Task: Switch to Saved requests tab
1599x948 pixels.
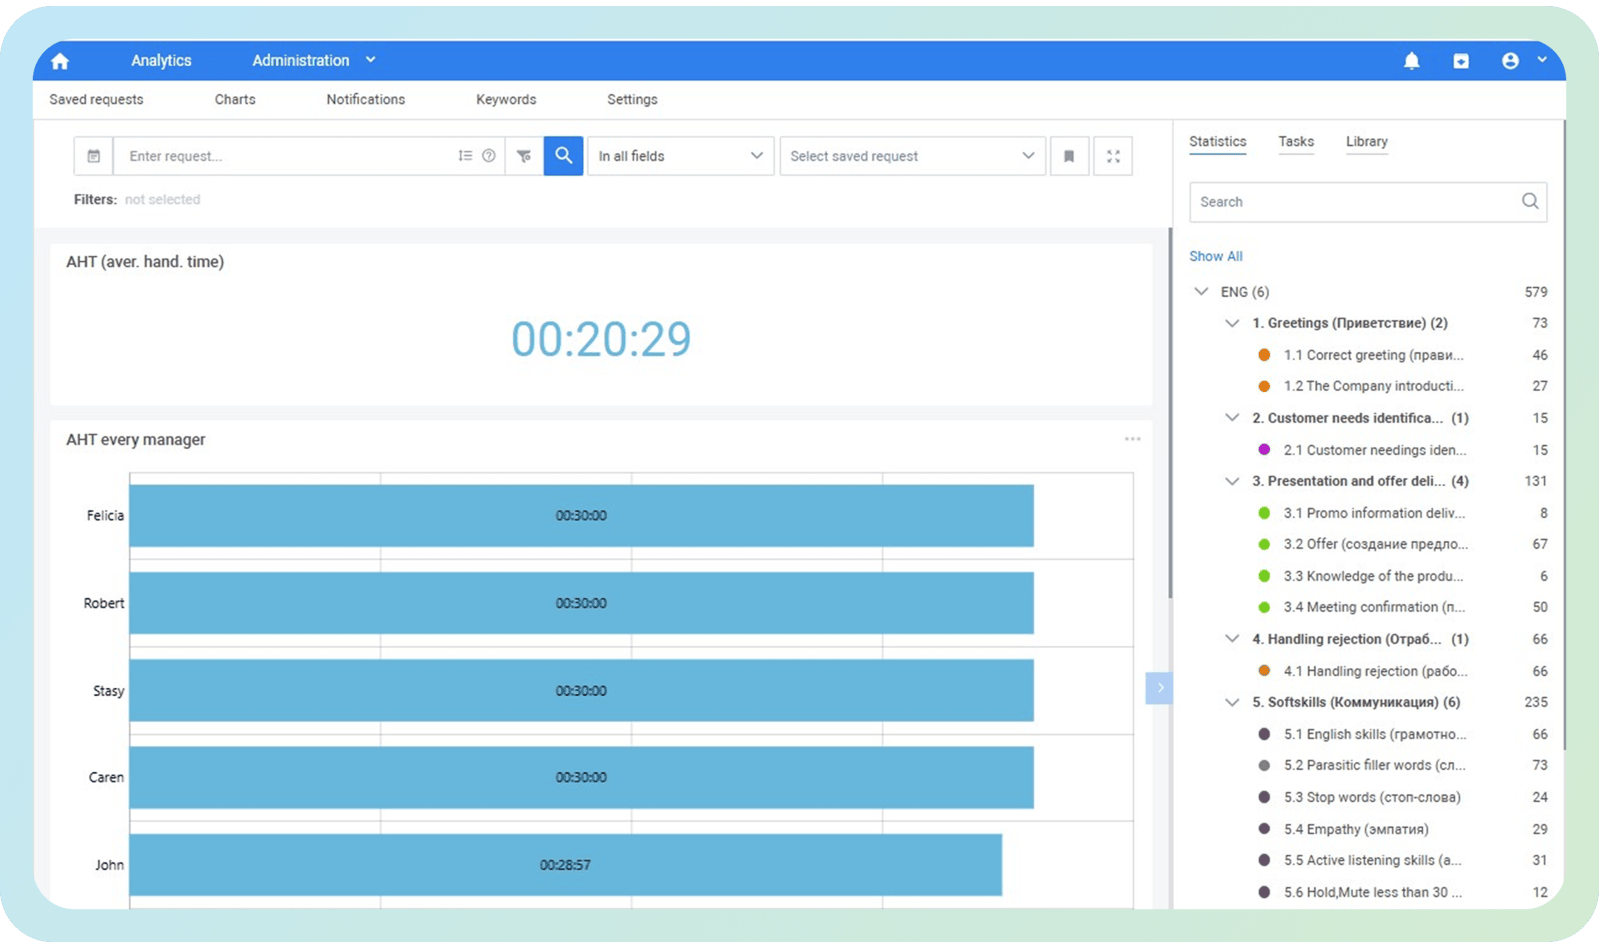Action: (x=96, y=99)
